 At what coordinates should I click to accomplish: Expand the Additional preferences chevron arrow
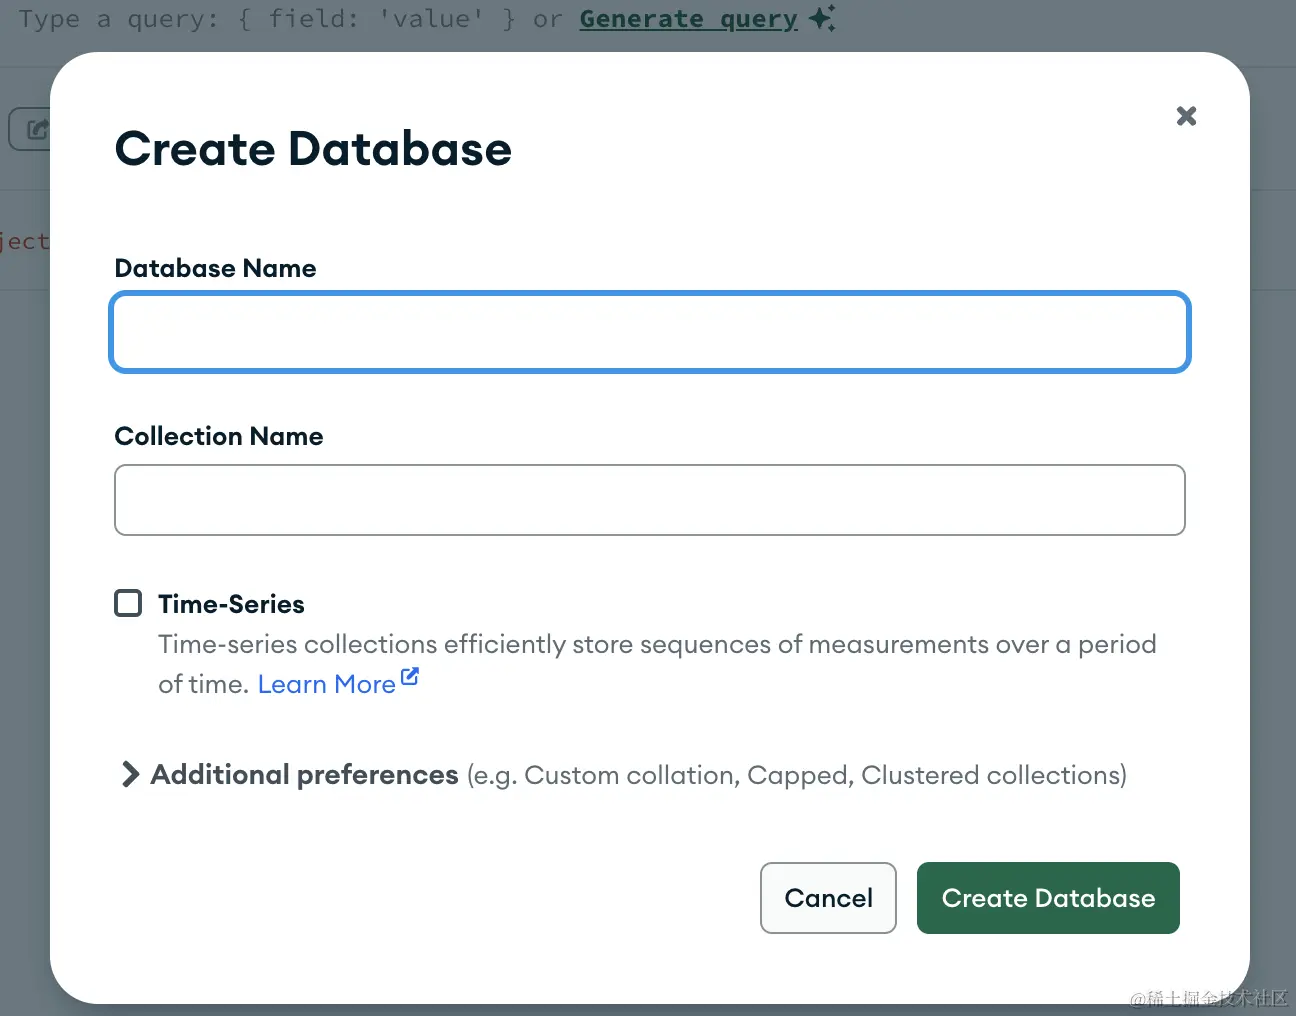[x=129, y=774]
